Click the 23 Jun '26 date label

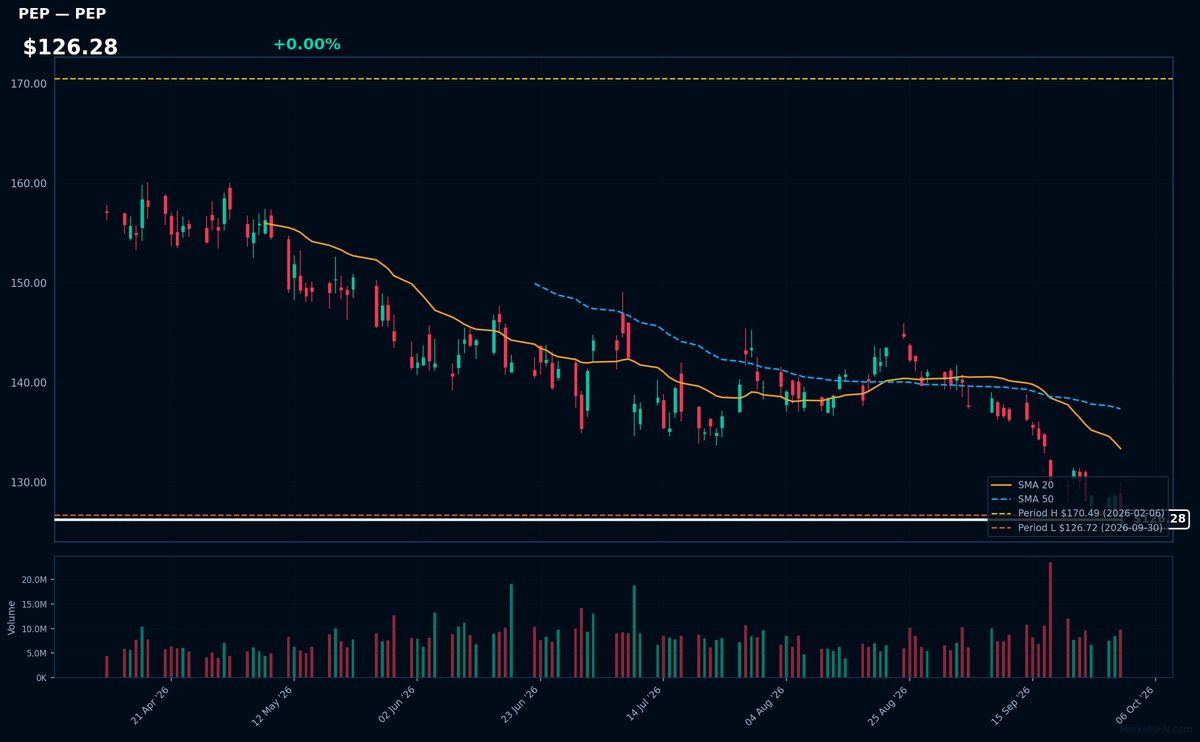(x=519, y=705)
